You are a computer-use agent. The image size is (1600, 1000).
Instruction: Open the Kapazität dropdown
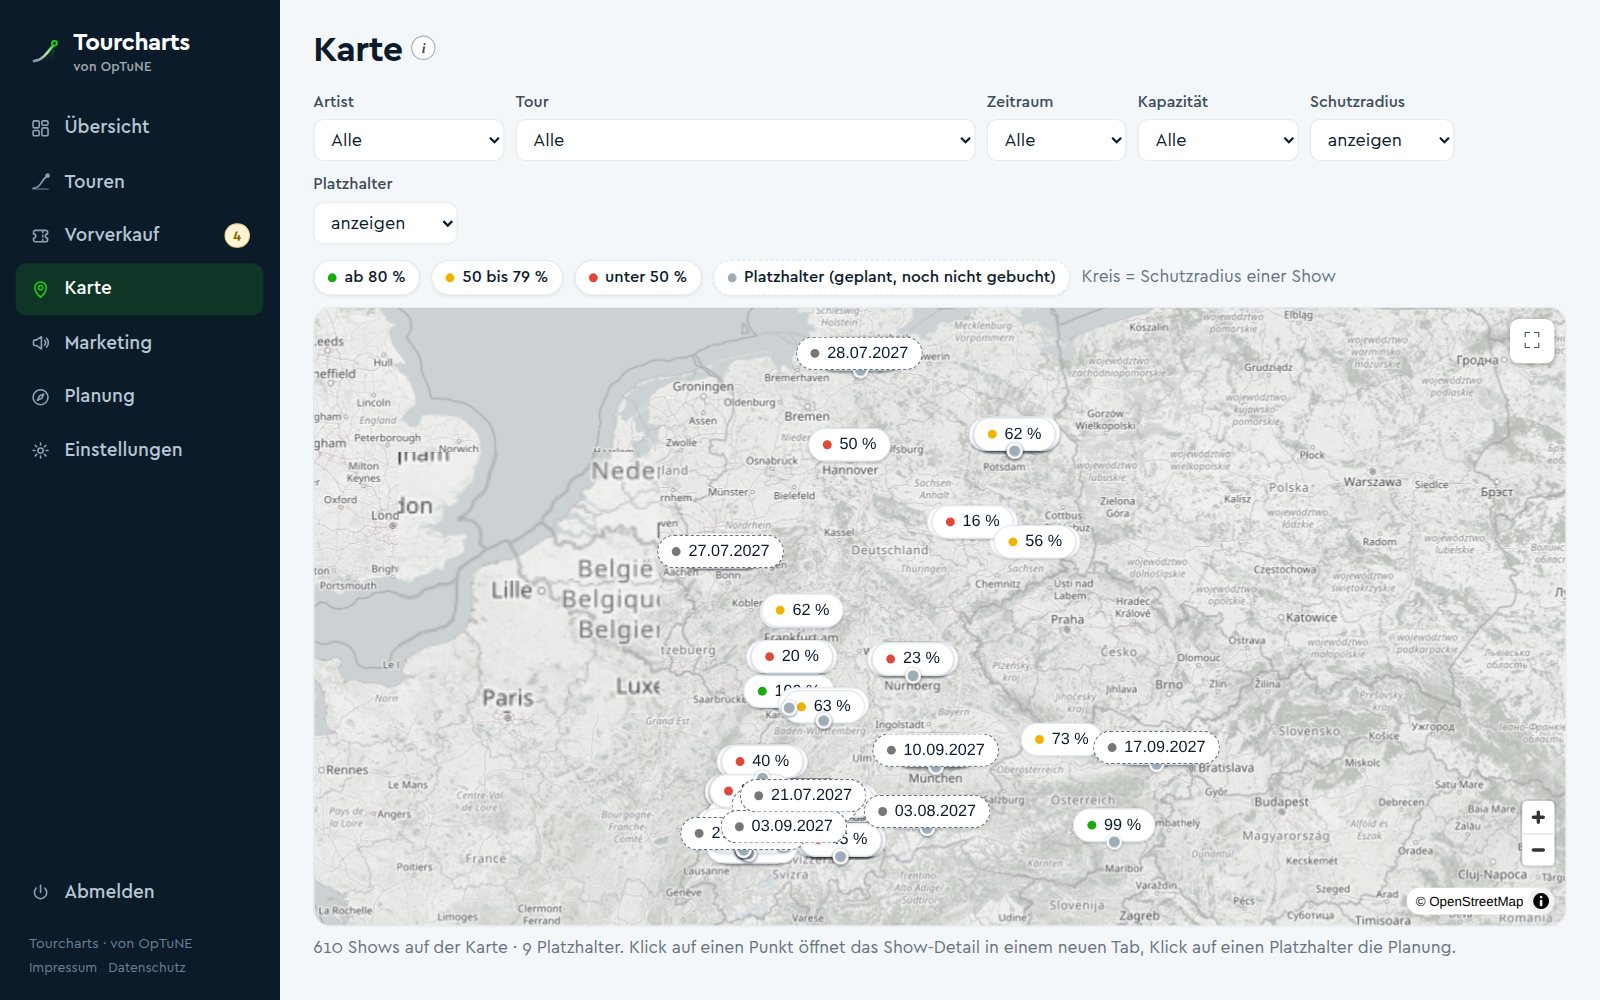pos(1218,140)
